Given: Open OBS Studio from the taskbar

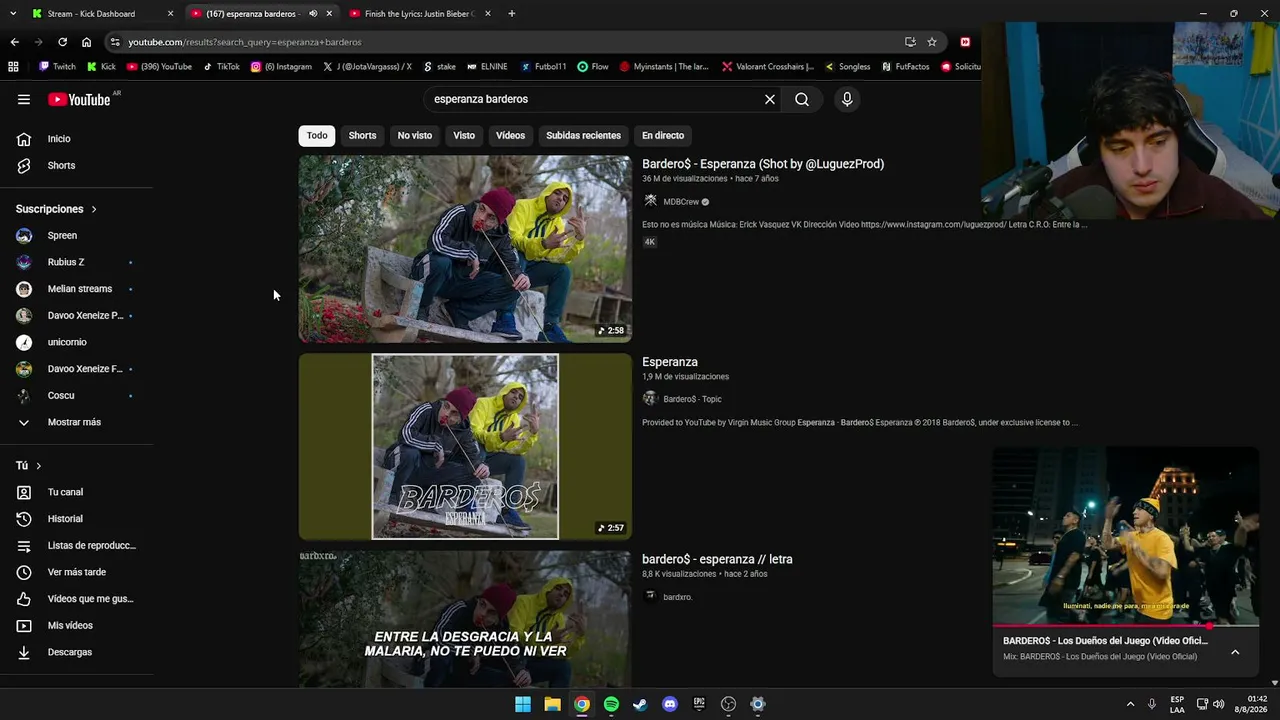Looking at the screenshot, I should (x=729, y=704).
